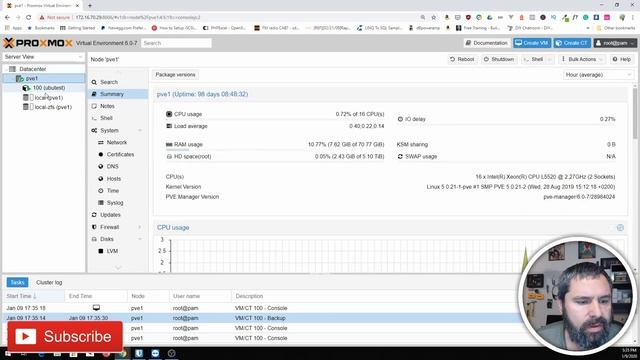This screenshot has width=640, height=360.
Task: Focus the Proxmox search field
Action: (176, 43)
